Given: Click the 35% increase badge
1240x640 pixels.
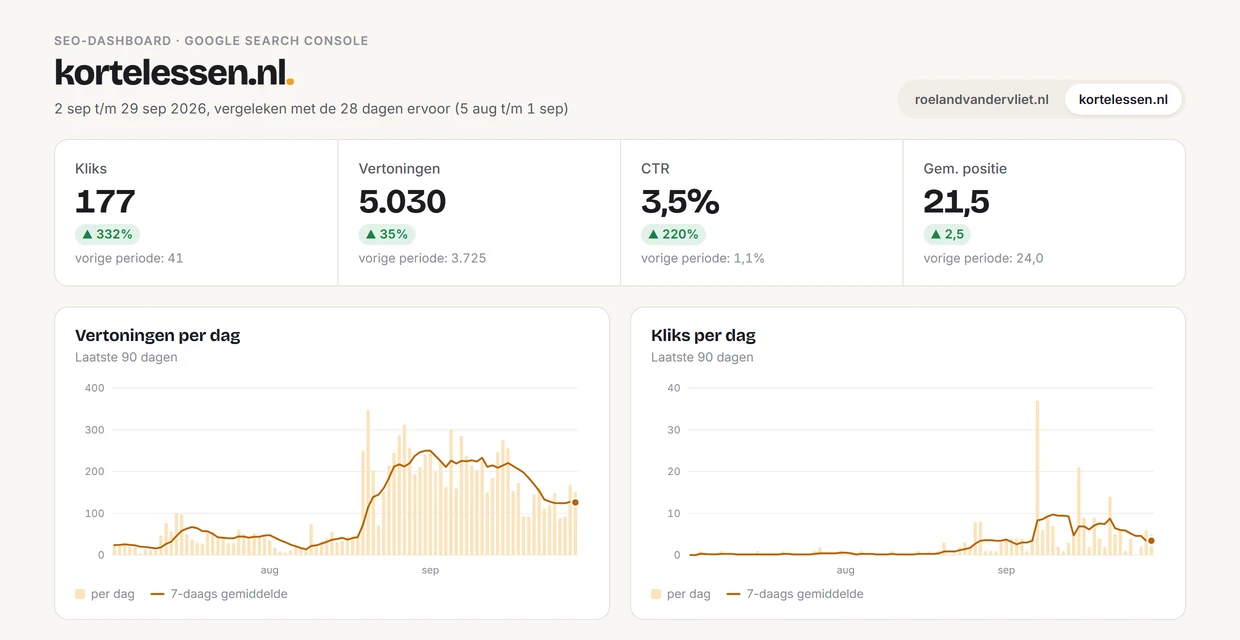Looking at the screenshot, I should pyautogui.click(x=387, y=234).
